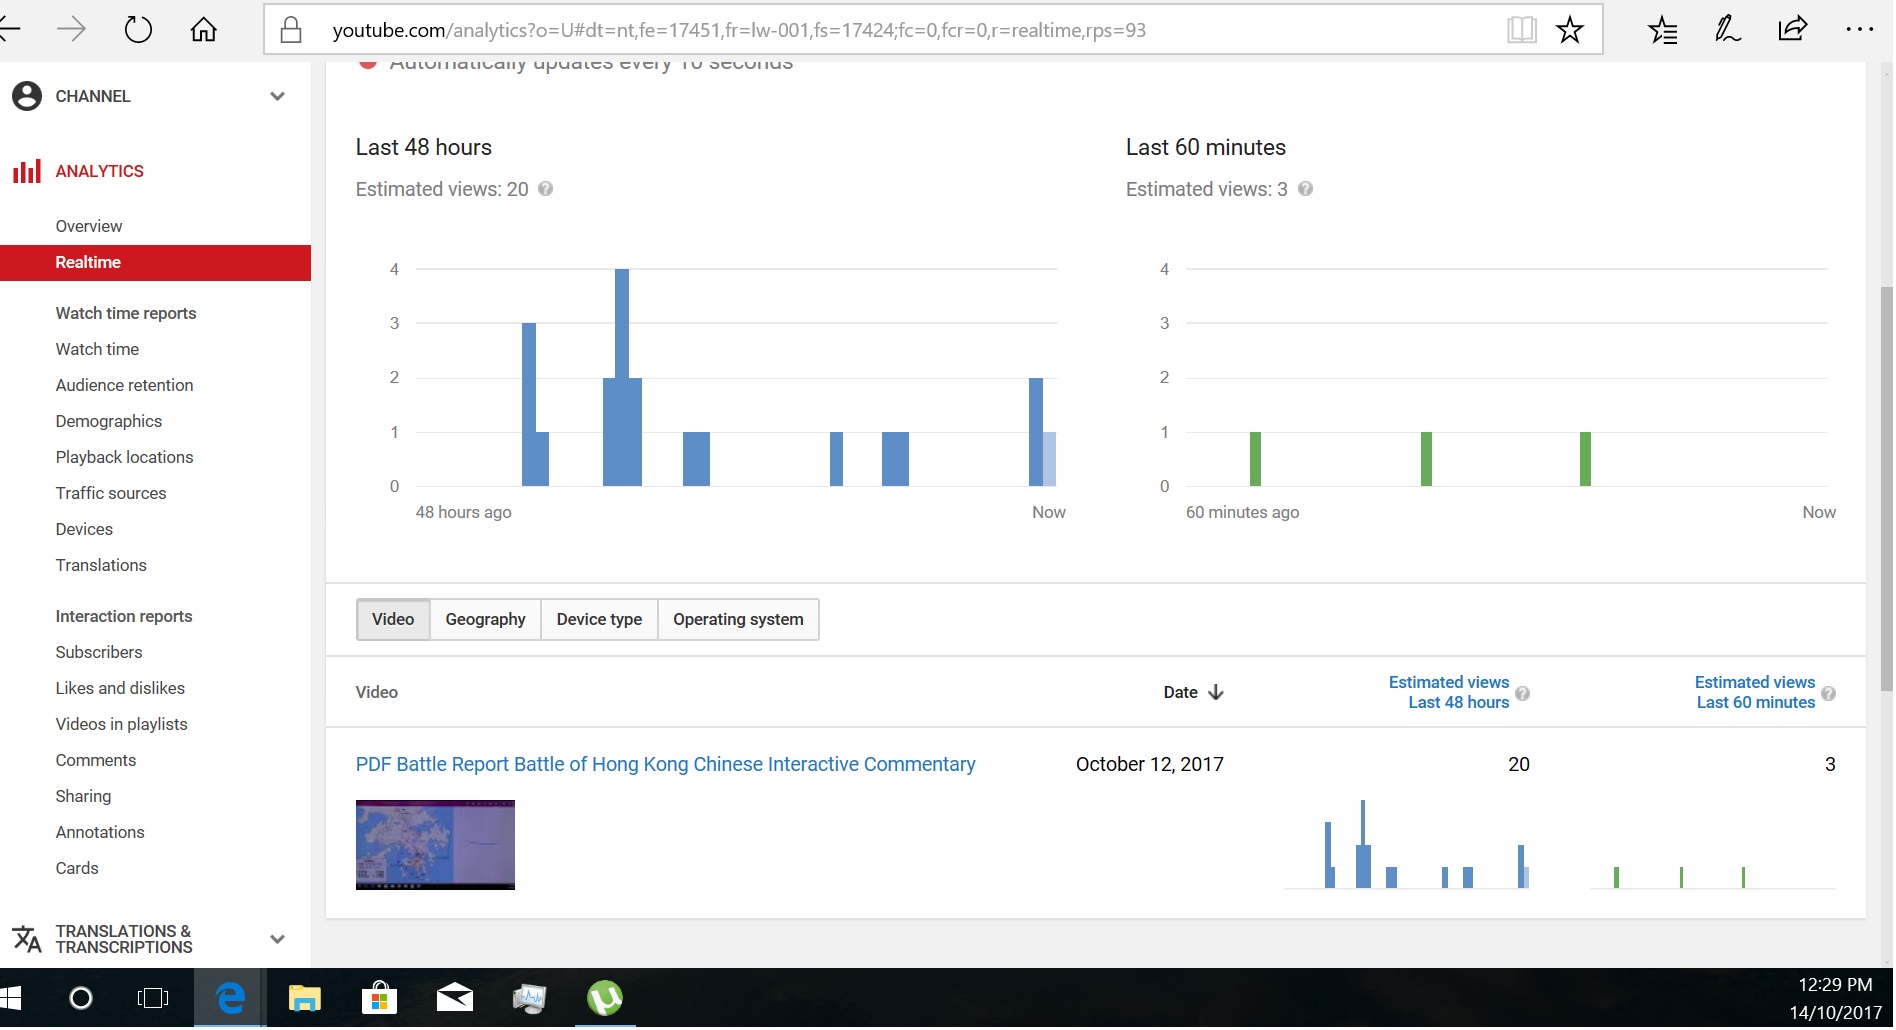The height and width of the screenshot is (1030, 1896).
Task: Open Microsoft Store from taskbar
Action: pyautogui.click(x=380, y=998)
